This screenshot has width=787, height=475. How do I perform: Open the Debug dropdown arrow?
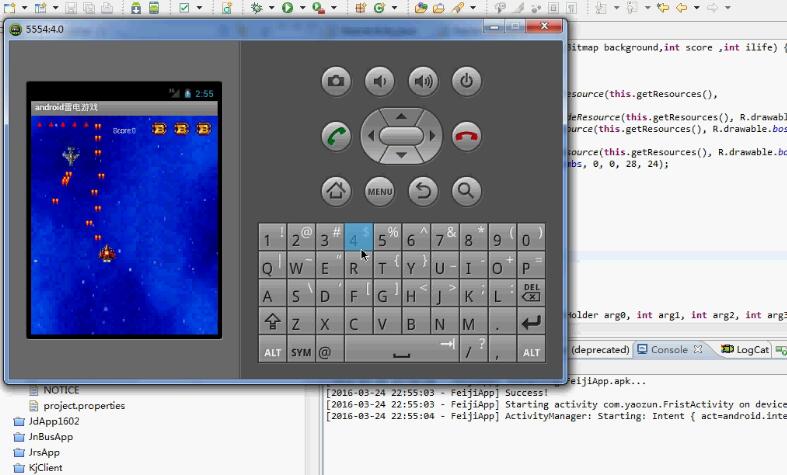click(272, 8)
